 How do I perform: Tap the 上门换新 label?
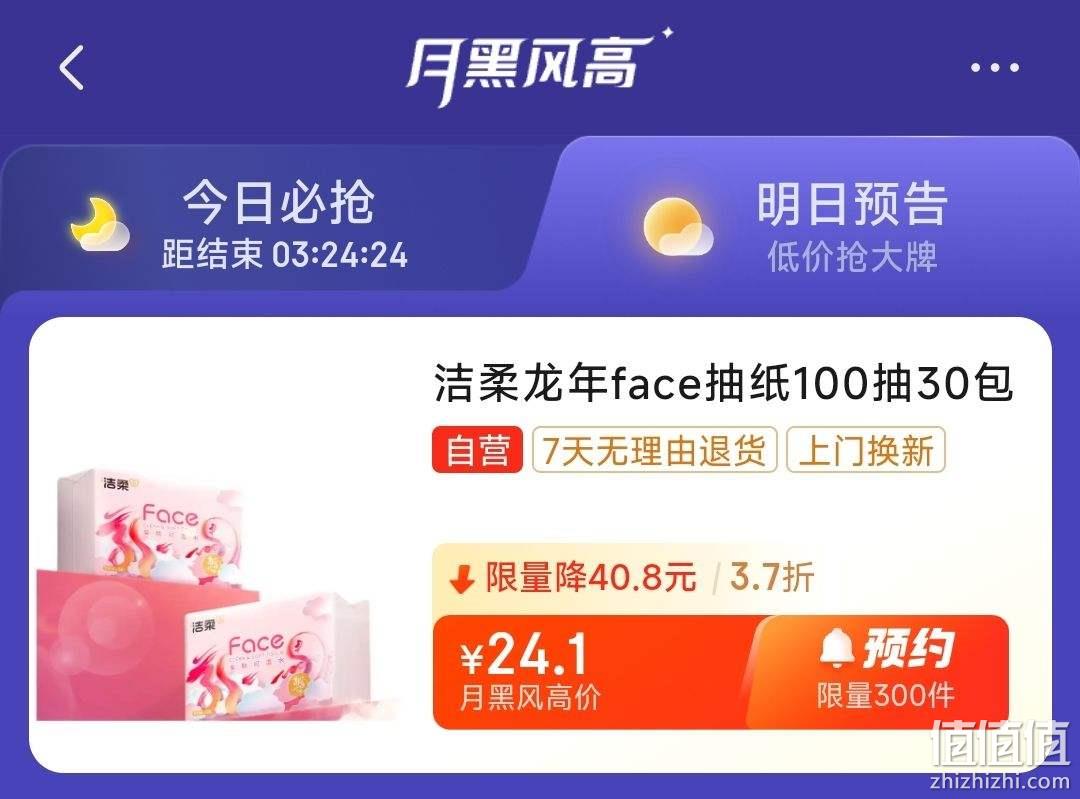pyautogui.click(x=866, y=450)
